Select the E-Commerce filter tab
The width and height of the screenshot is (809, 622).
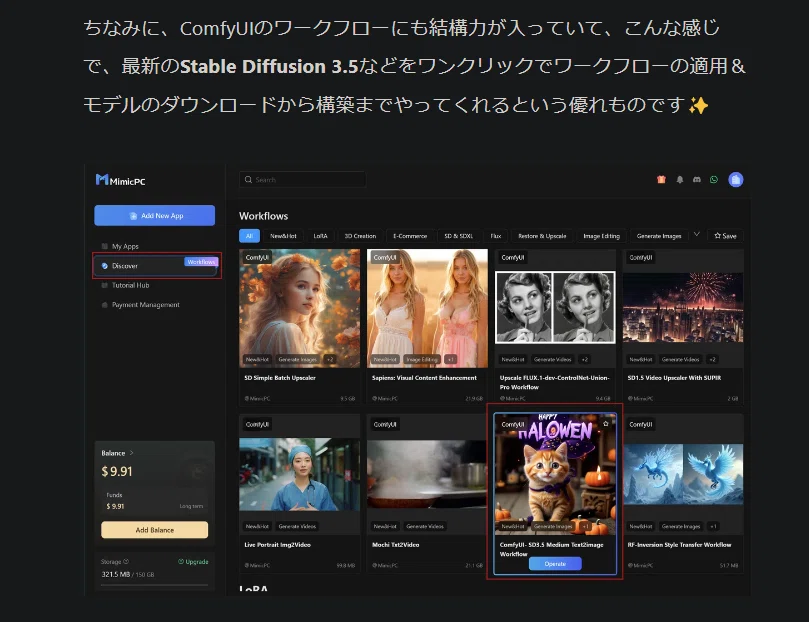(x=410, y=236)
